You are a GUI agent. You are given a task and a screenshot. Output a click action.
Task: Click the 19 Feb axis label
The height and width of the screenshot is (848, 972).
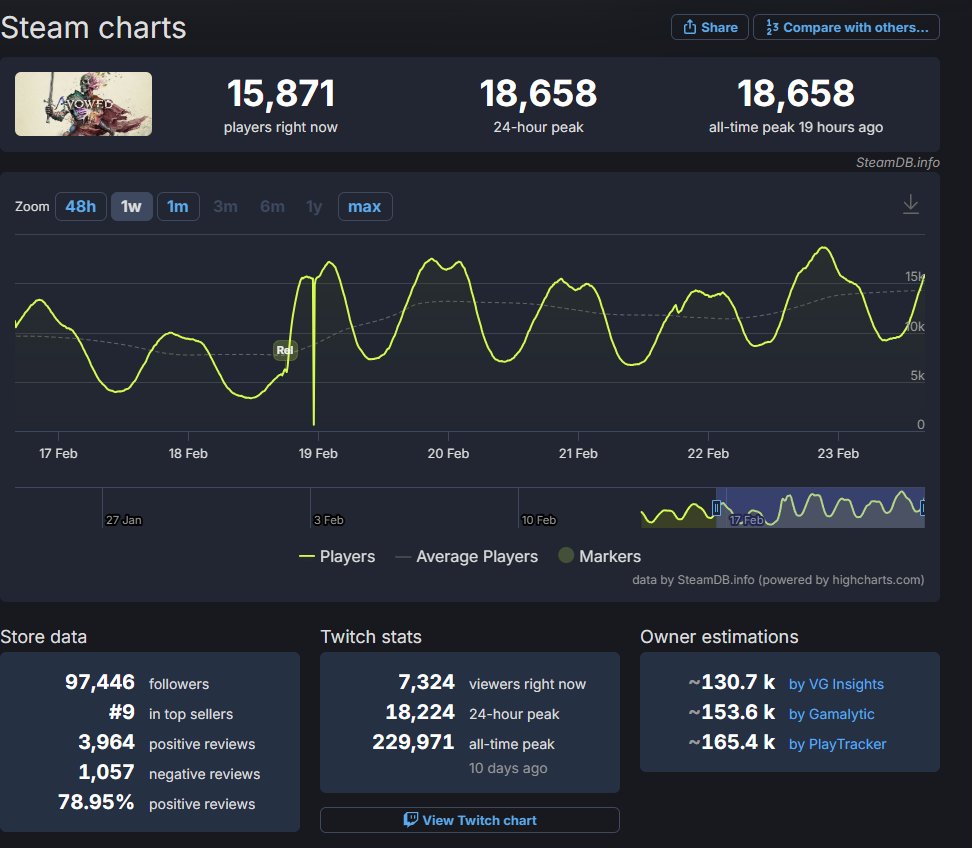click(318, 453)
